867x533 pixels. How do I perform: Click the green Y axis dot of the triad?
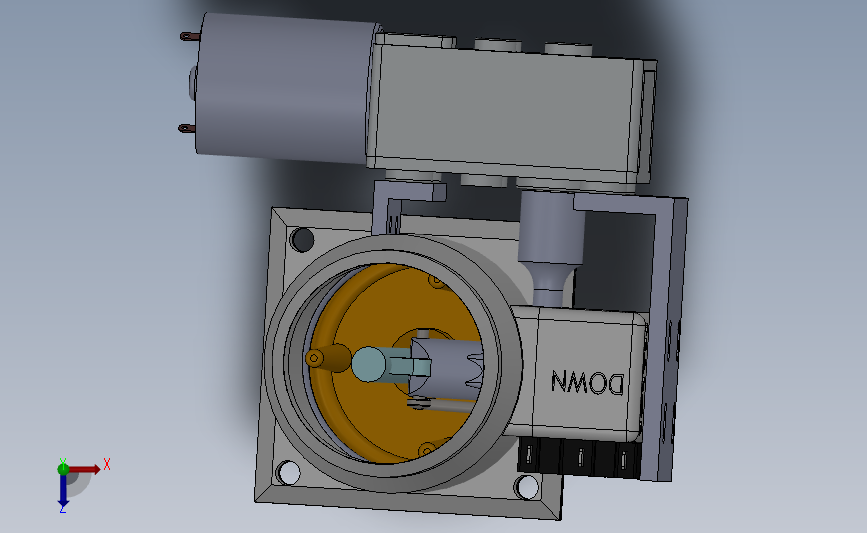(63, 469)
